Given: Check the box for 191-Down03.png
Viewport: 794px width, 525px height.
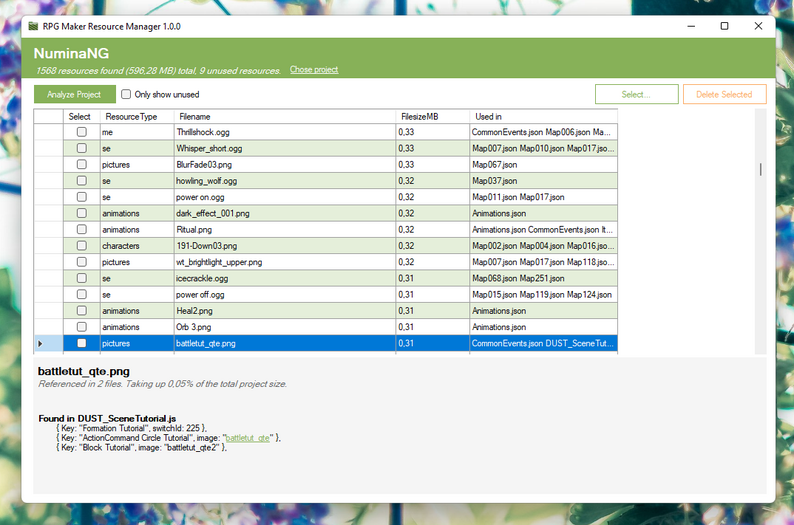Looking at the screenshot, I should click(x=82, y=246).
